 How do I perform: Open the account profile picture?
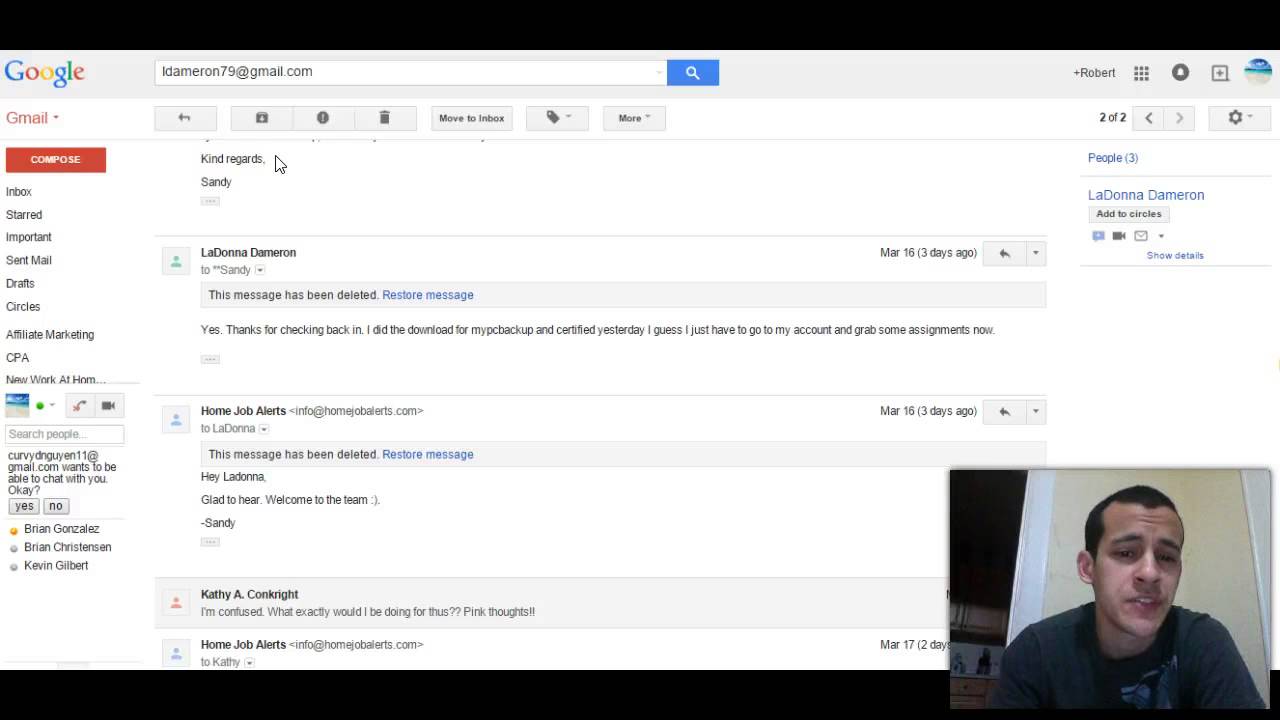(1258, 72)
